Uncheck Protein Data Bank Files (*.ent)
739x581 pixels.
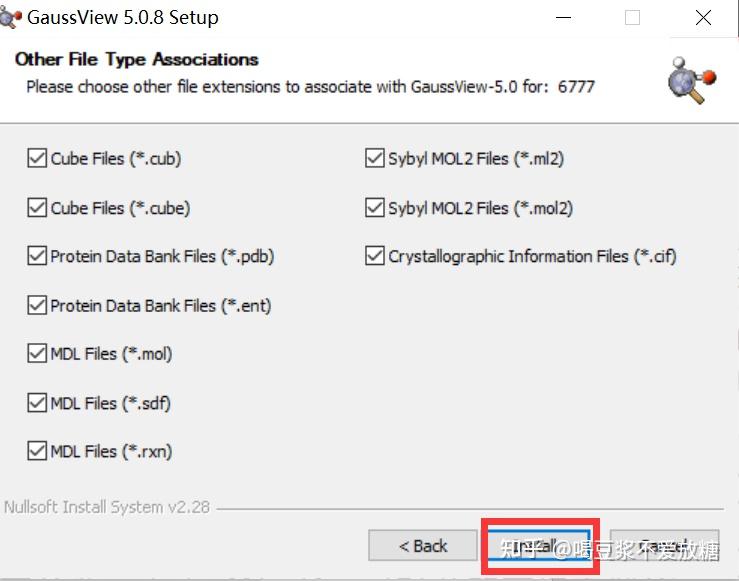(x=37, y=305)
